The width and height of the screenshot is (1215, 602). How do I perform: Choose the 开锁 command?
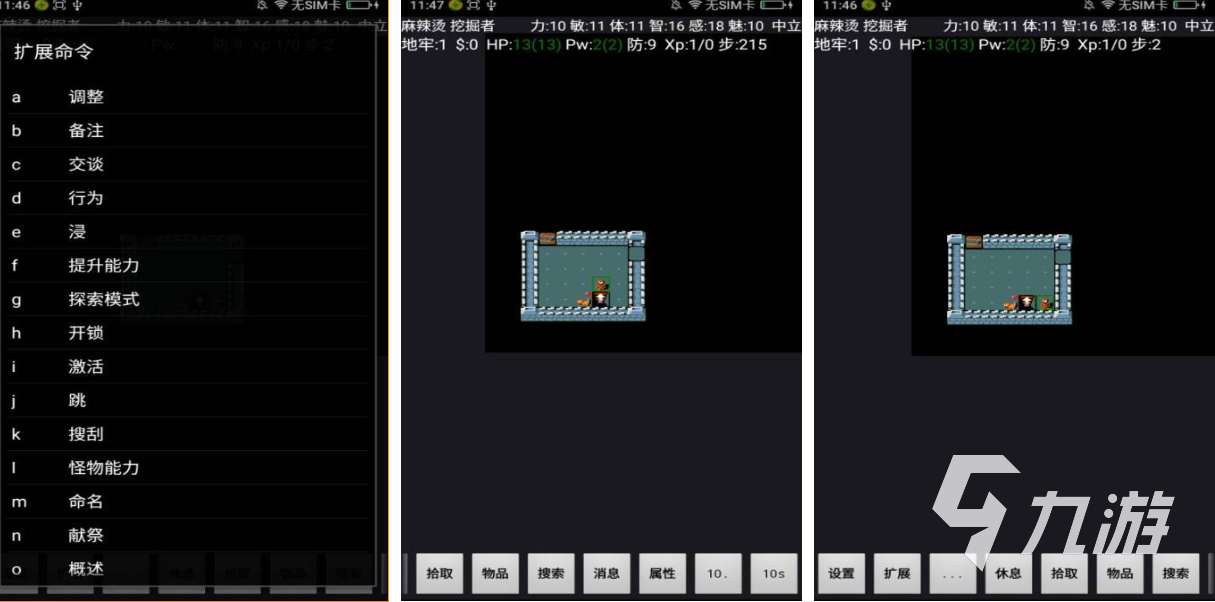click(190, 333)
